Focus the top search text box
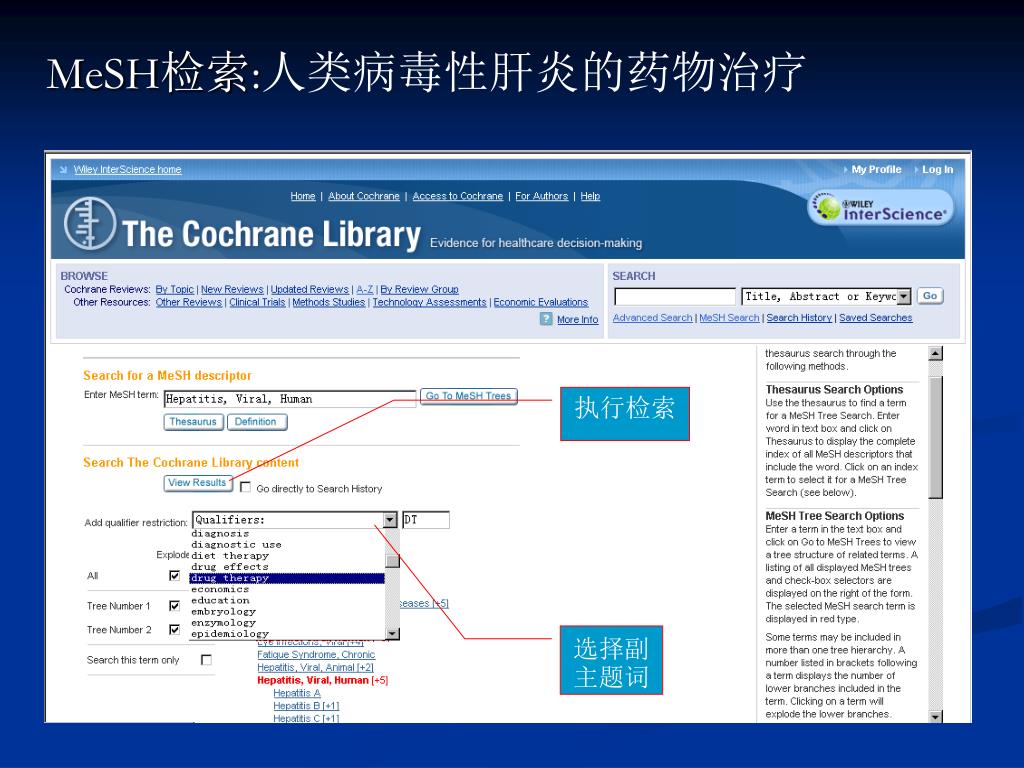This screenshot has width=1024, height=768. pos(675,296)
